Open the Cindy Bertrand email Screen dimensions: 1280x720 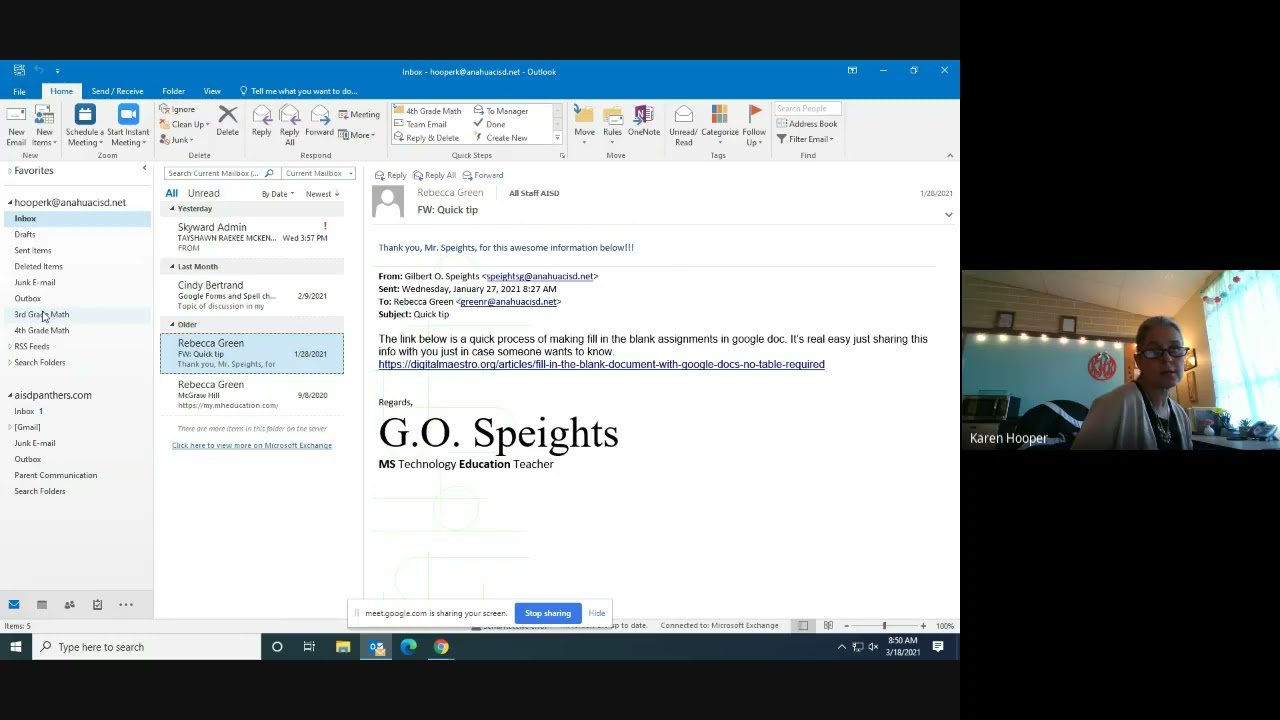(x=252, y=295)
